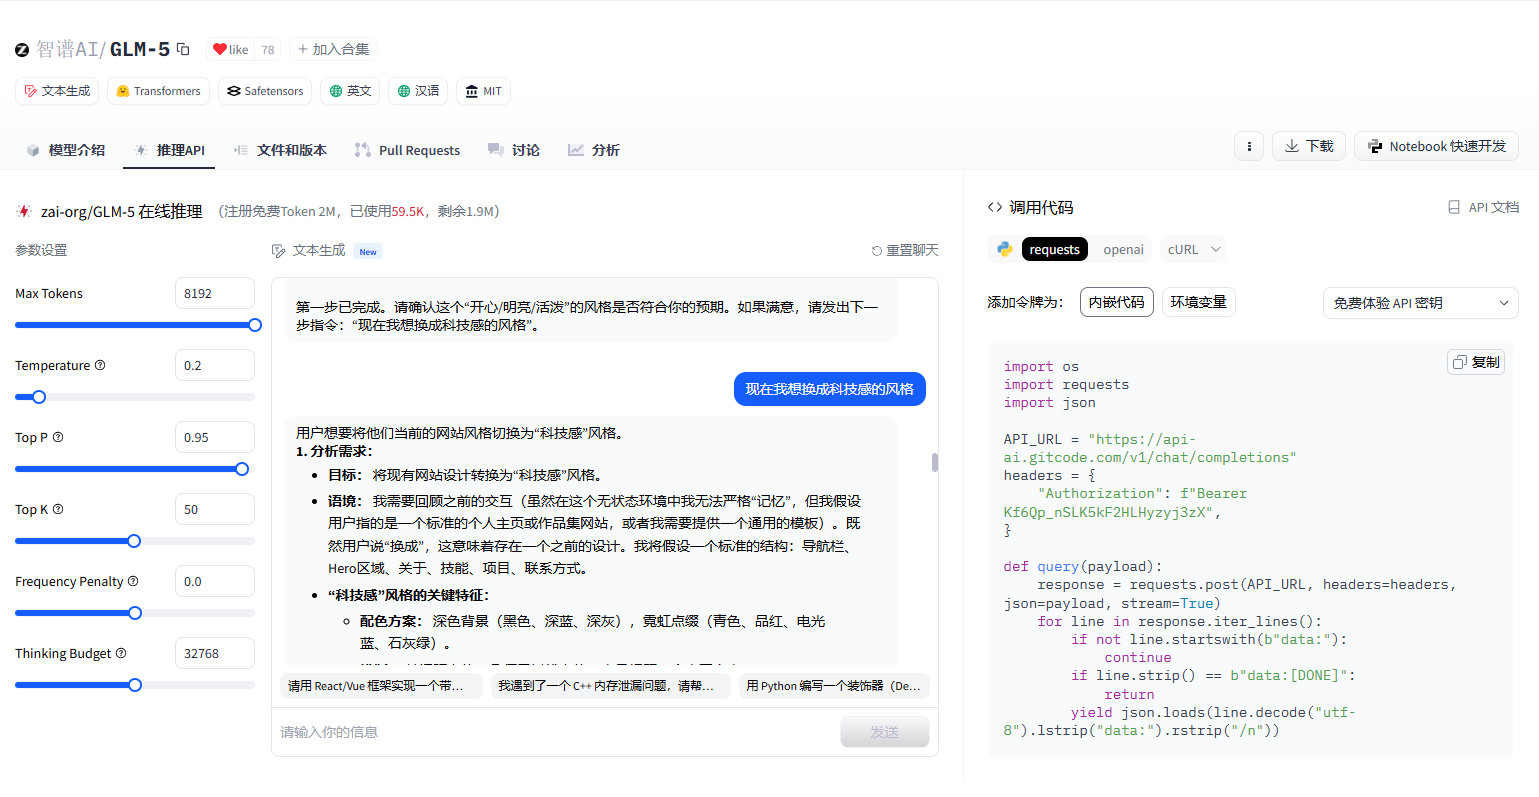Image resolution: width=1539 pixels, height=797 pixels.
Task: Click the chat panel scrollbar
Action: (935, 462)
